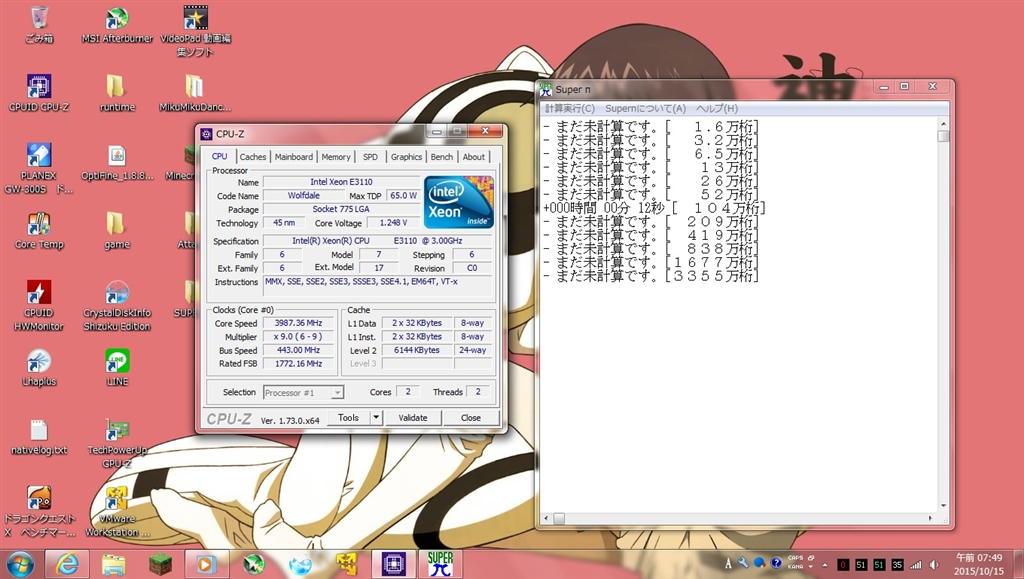Click the Super Pi taskbar icon

pos(440,563)
